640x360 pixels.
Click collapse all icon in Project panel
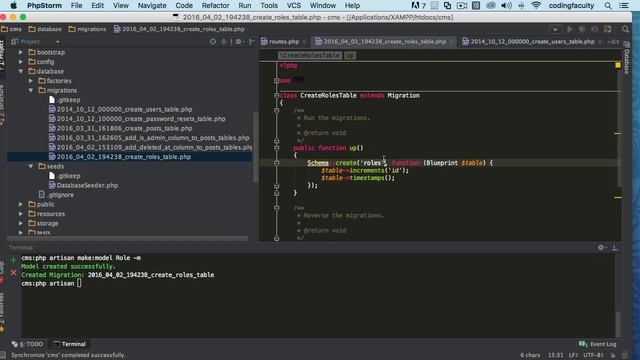coord(223,42)
